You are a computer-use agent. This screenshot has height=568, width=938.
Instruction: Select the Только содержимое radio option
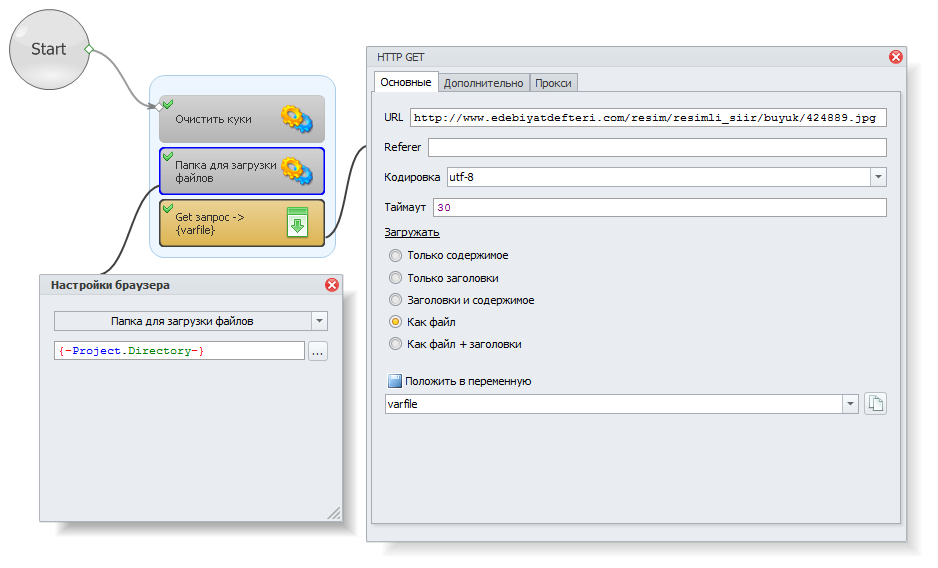(395, 256)
